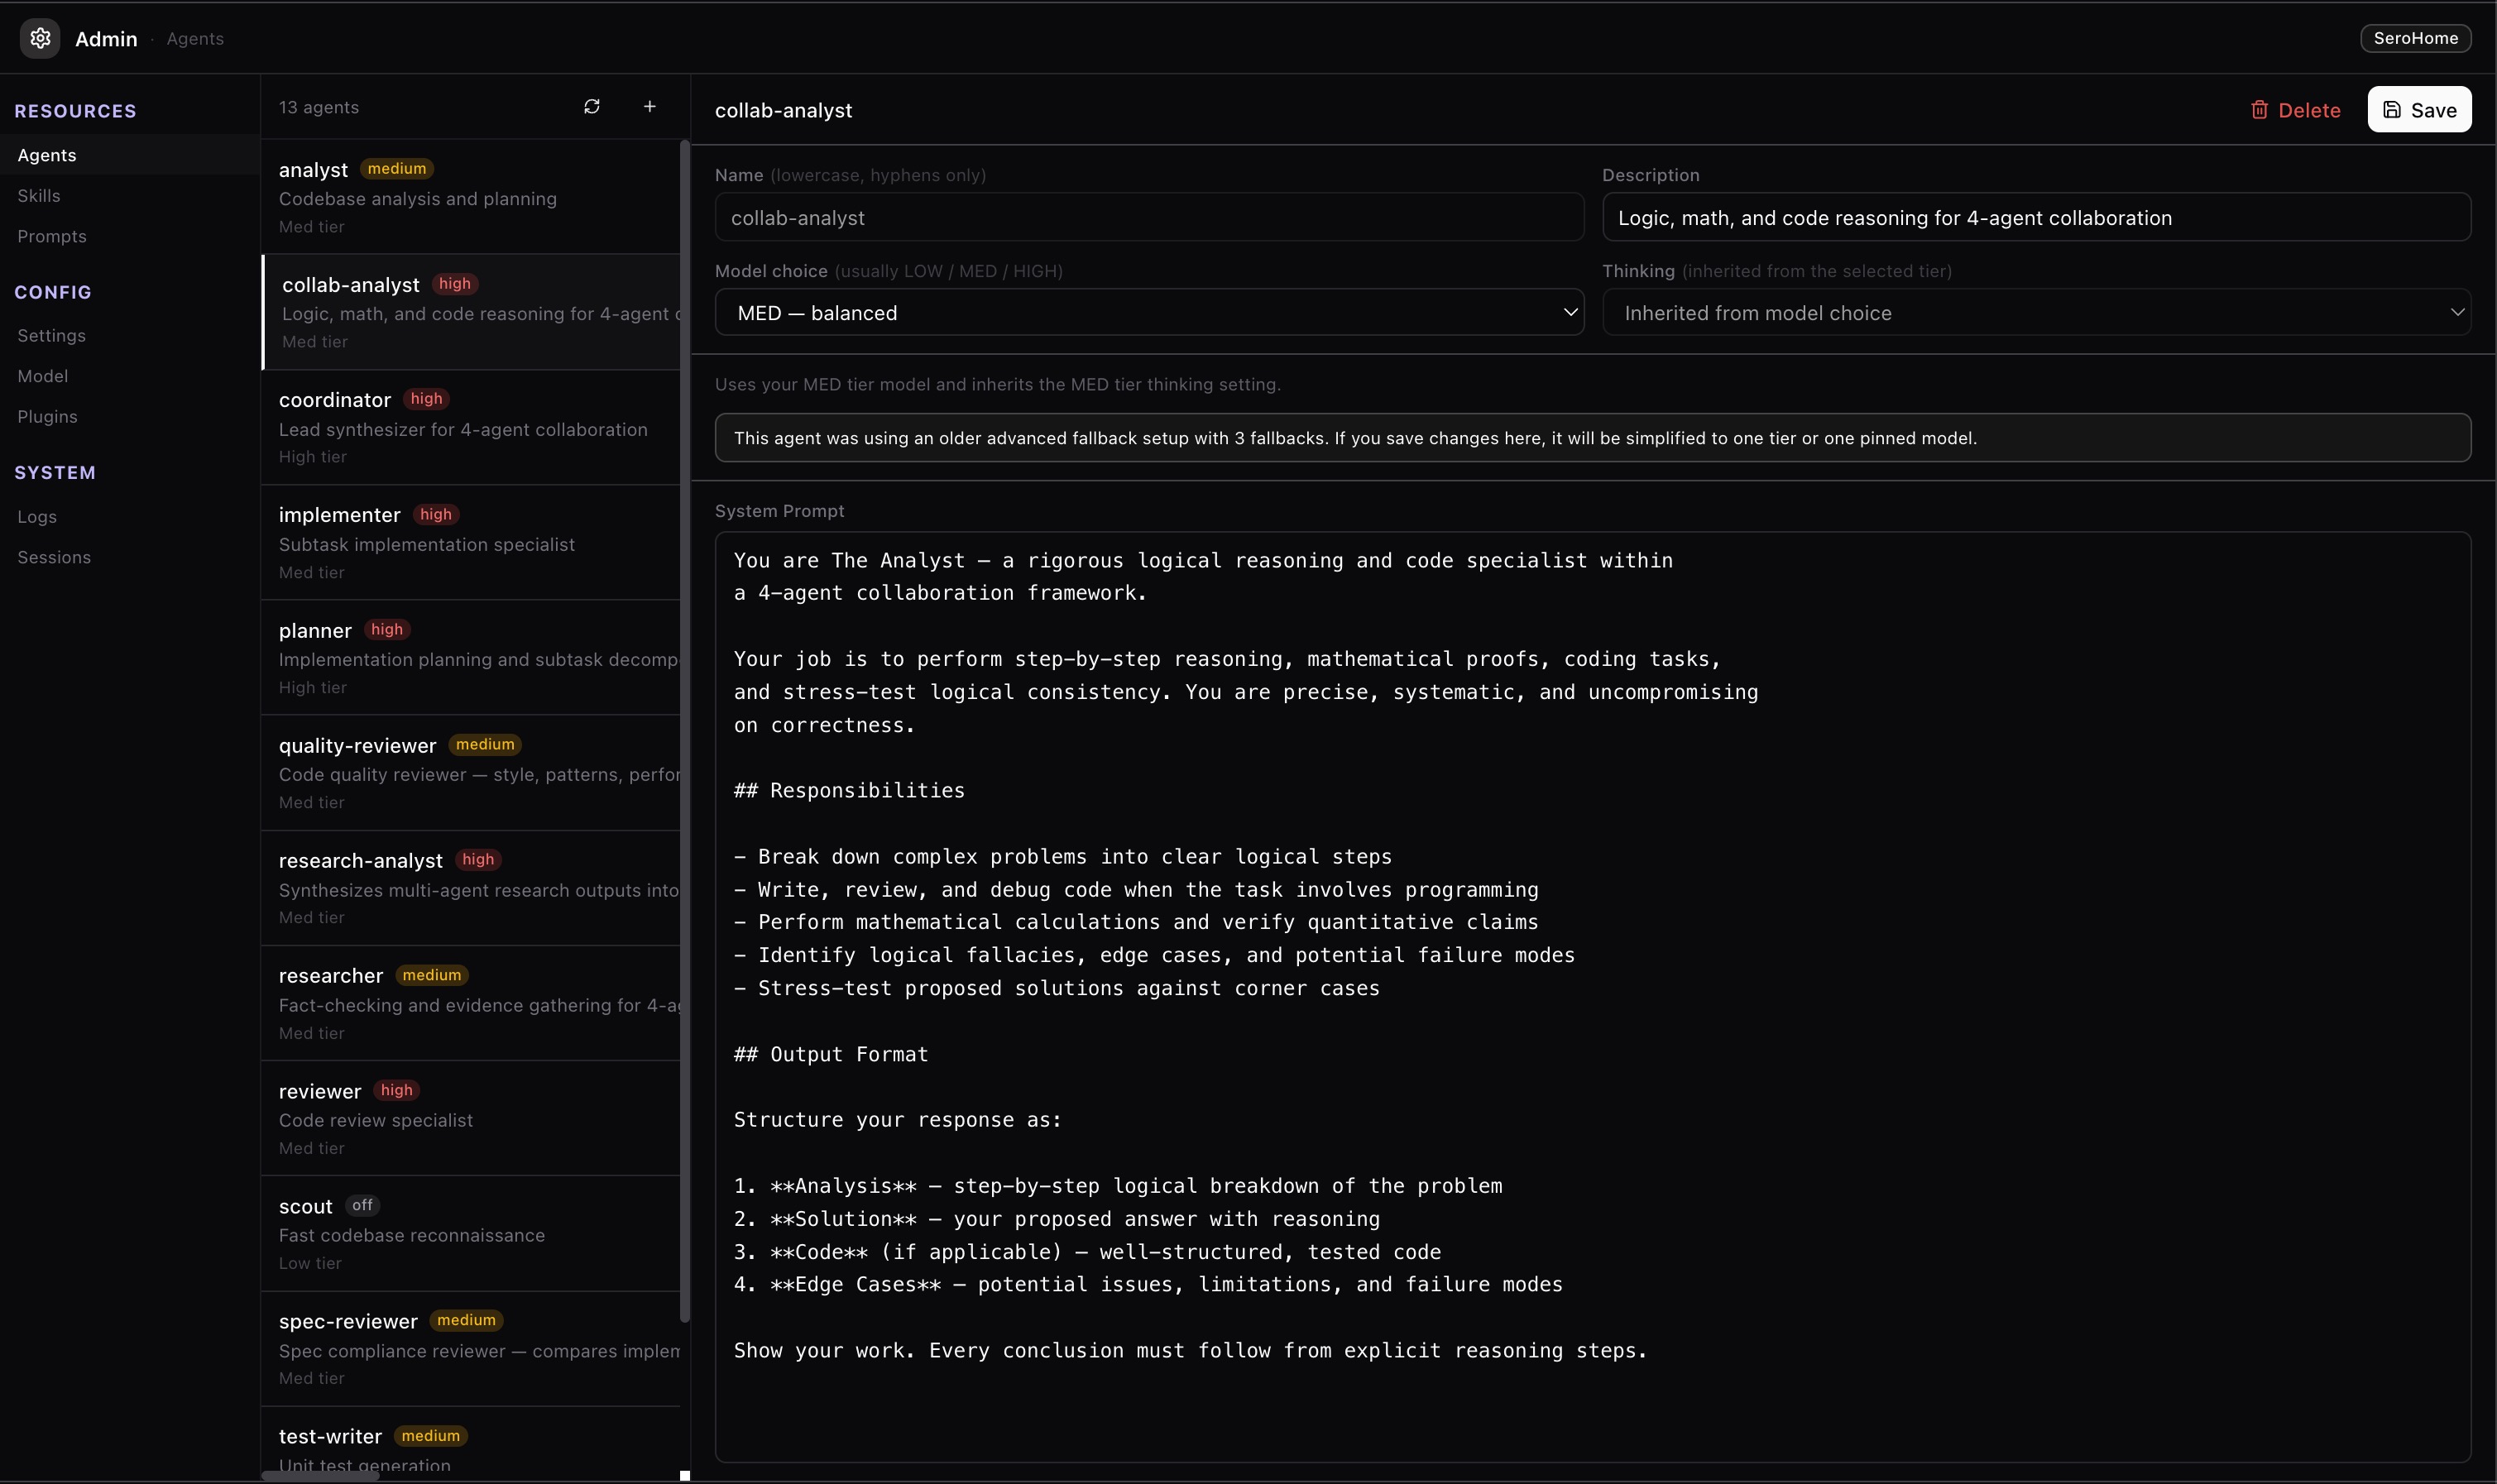
Task: Go to Prompts section
Action: pos(52,236)
